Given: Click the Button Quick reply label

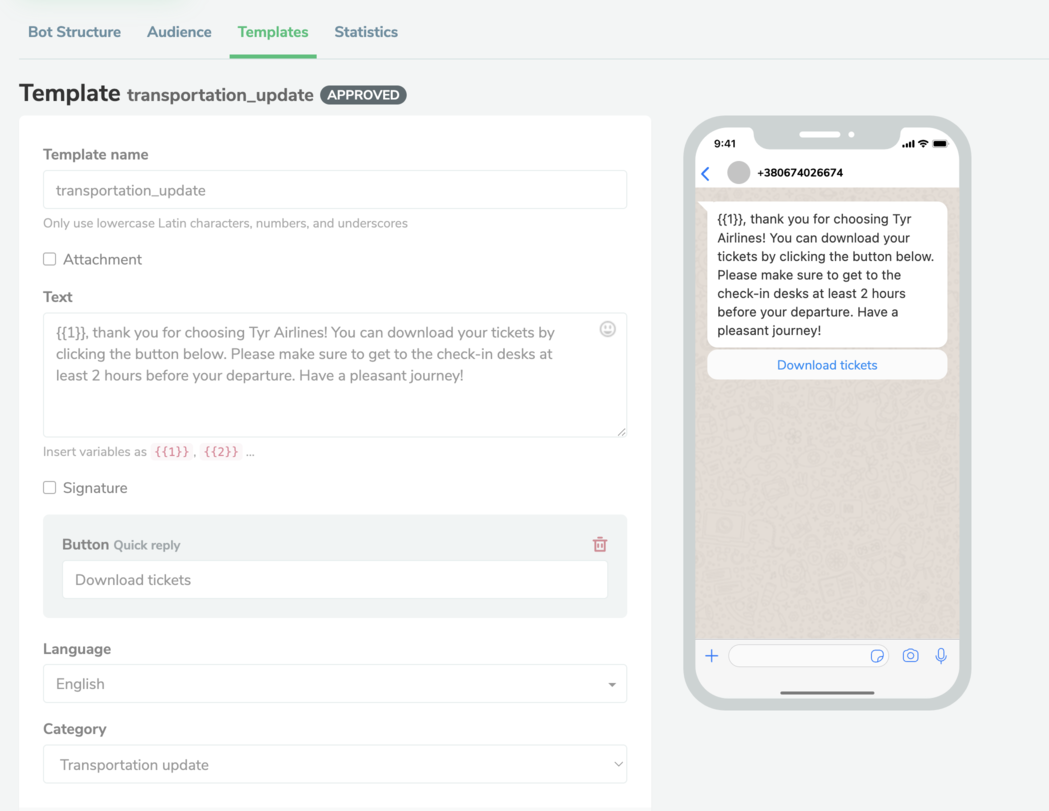Looking at the screenshot, I should point(121,545).
